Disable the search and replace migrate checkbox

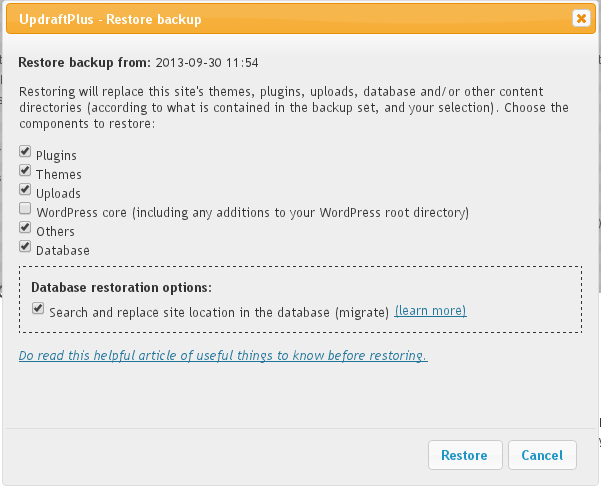pyautogui.click(x=38, y=310)
